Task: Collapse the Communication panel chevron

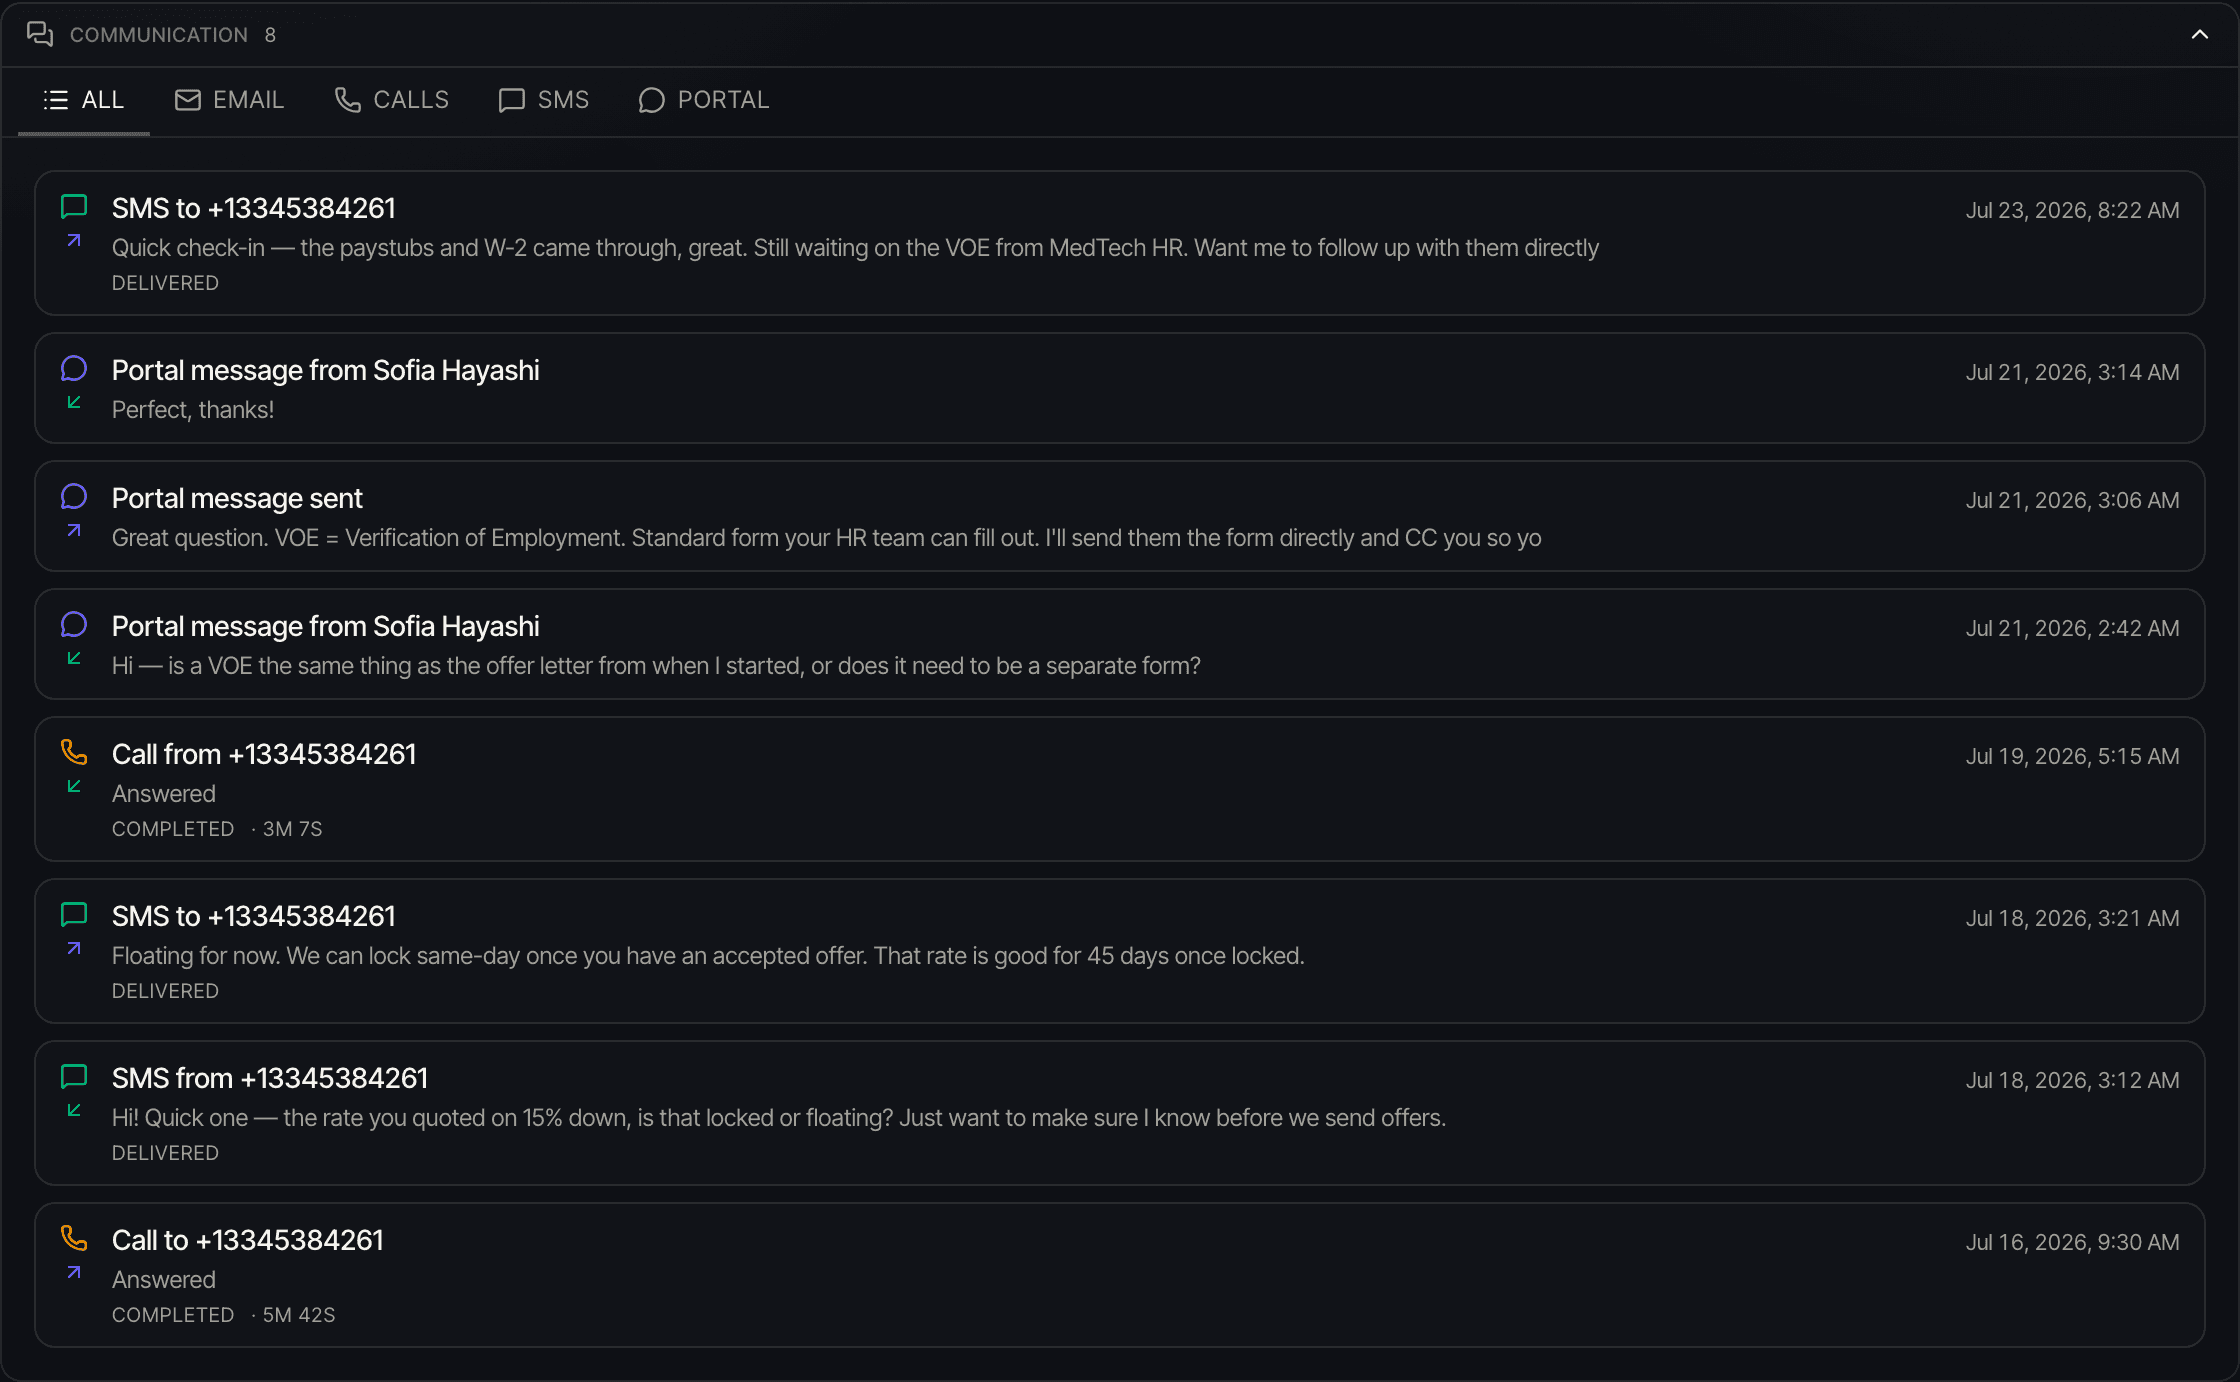Action: pyautogui.click(x=2199, y=34)
